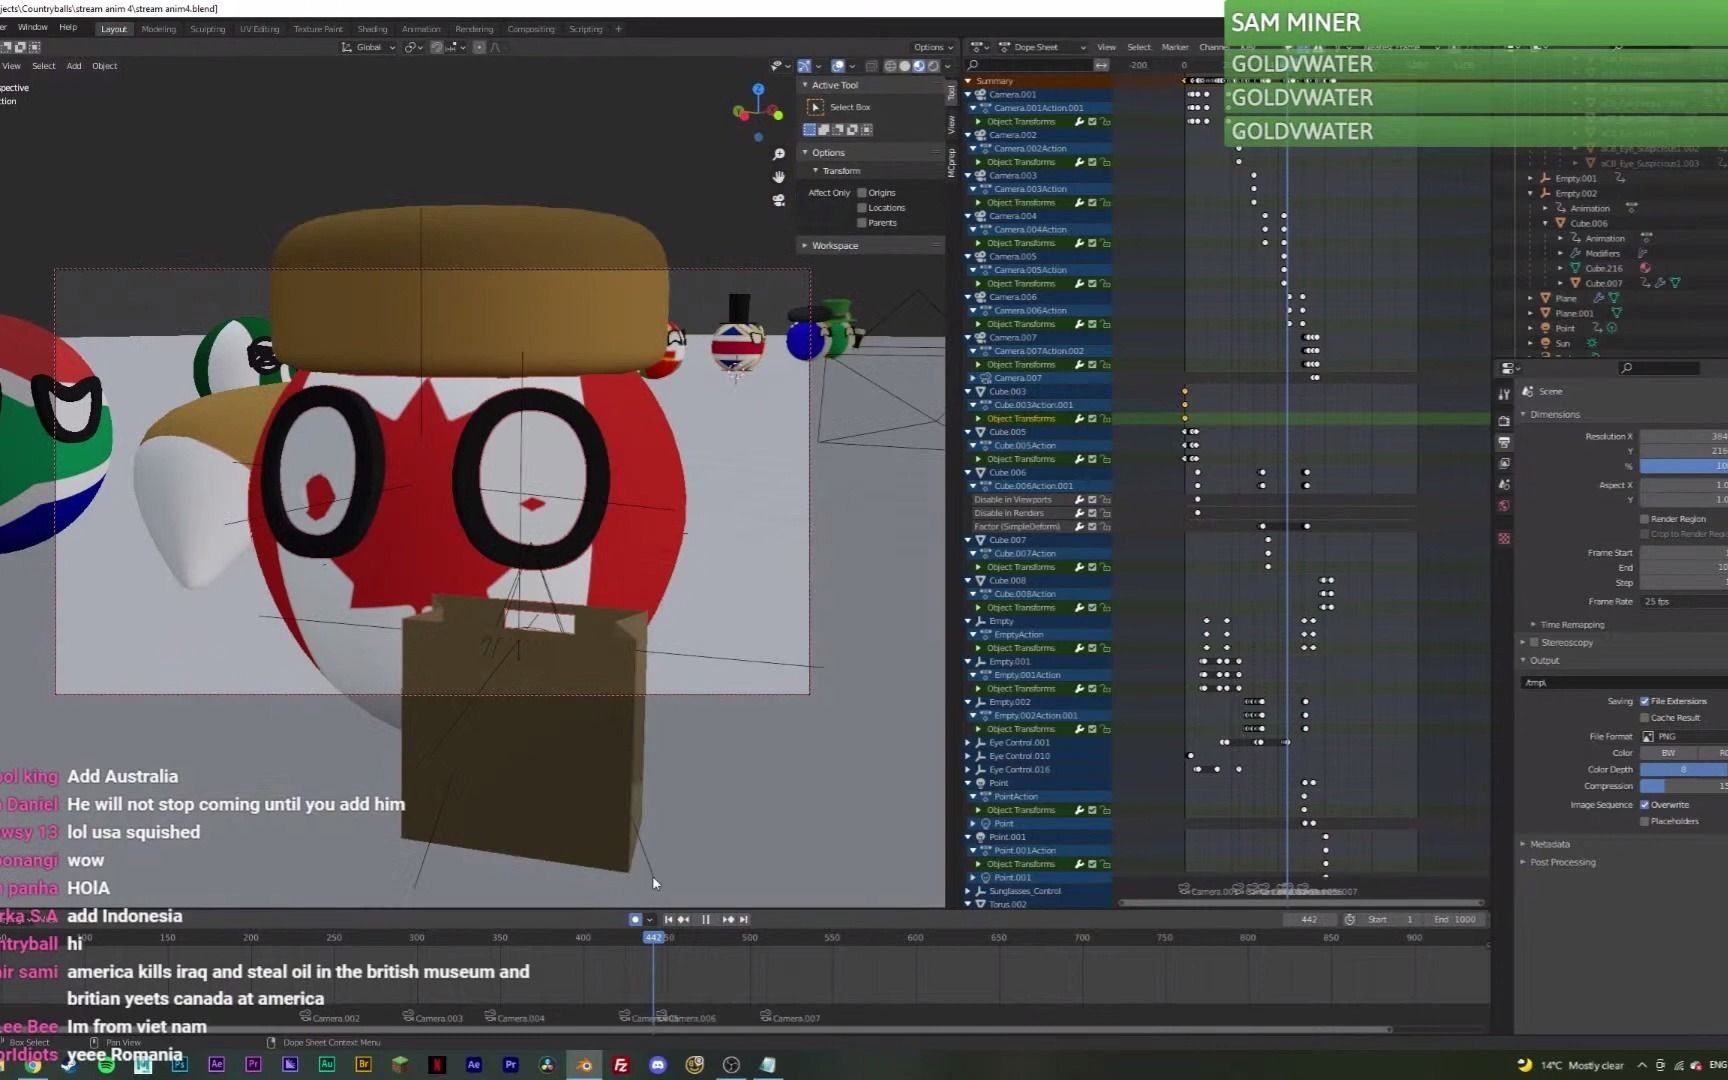Collapse the Transform options subpanel
The height and width of the screenshot is (1080, 1728).
tap(815, 171)
